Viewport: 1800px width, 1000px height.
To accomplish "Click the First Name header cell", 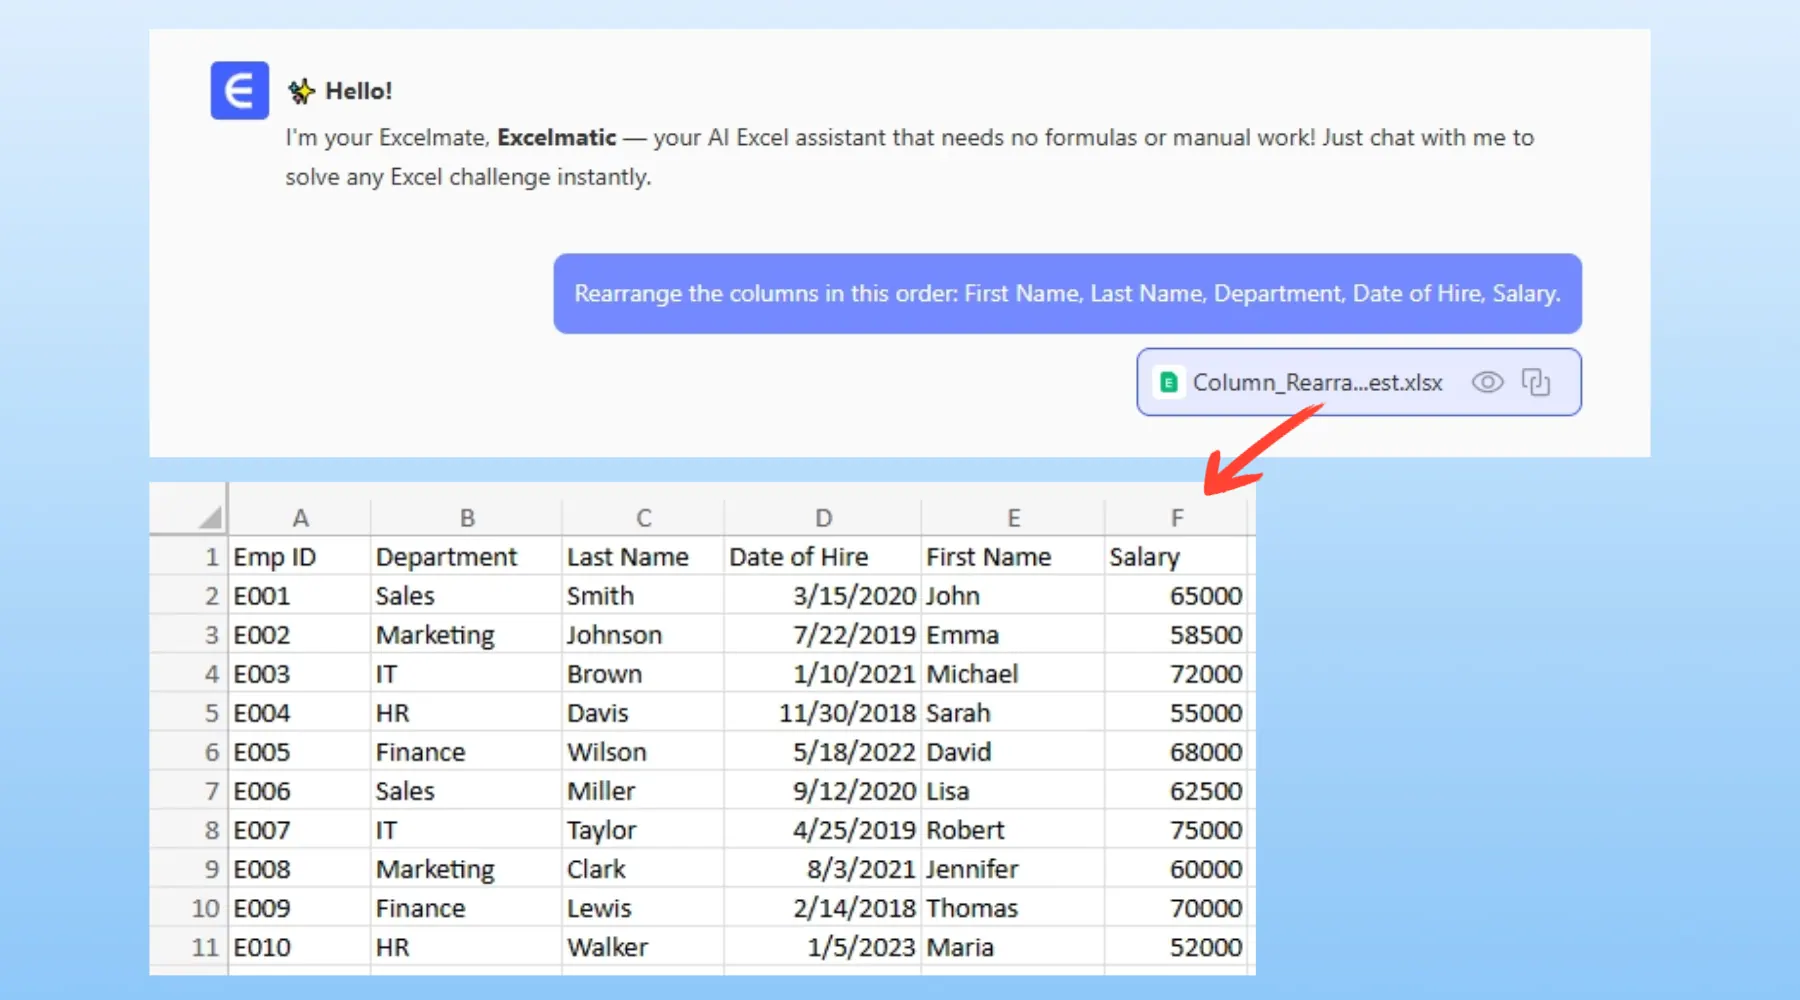I will pyautogui.click(x=1011, y=557).
